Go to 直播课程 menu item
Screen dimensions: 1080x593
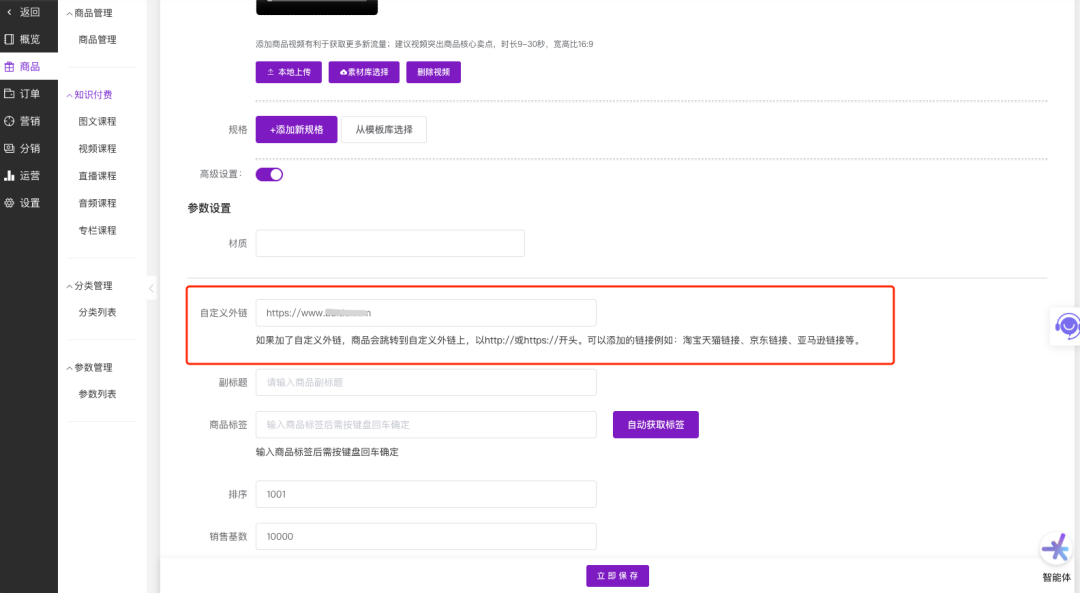click(97, 176)
